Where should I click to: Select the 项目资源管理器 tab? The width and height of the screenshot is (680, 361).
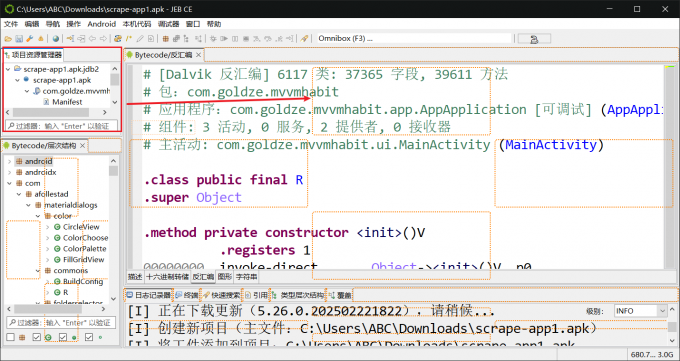33,55
